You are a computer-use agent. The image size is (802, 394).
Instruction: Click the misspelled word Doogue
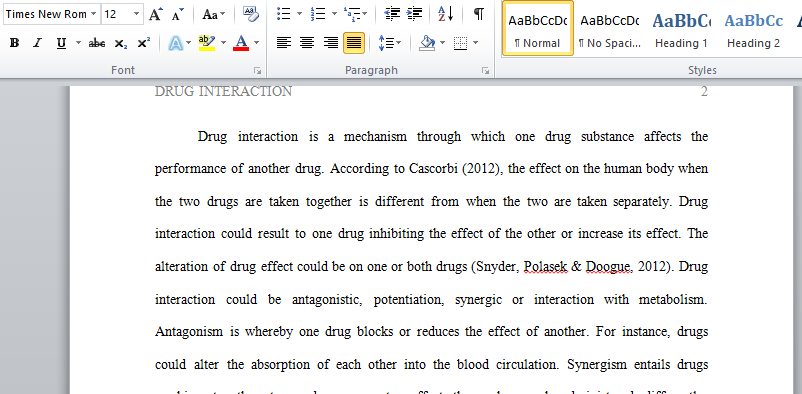[x=608, y=267]
